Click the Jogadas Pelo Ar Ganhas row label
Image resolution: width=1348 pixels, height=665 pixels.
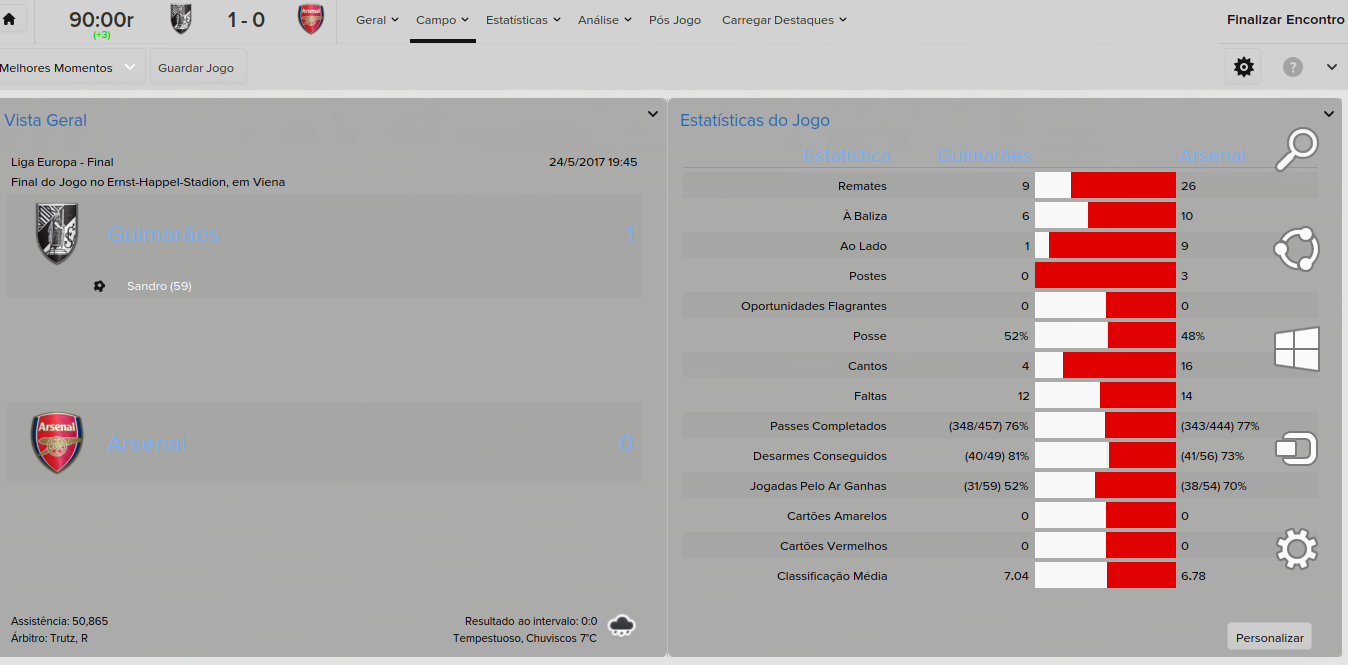click(818, 486)
